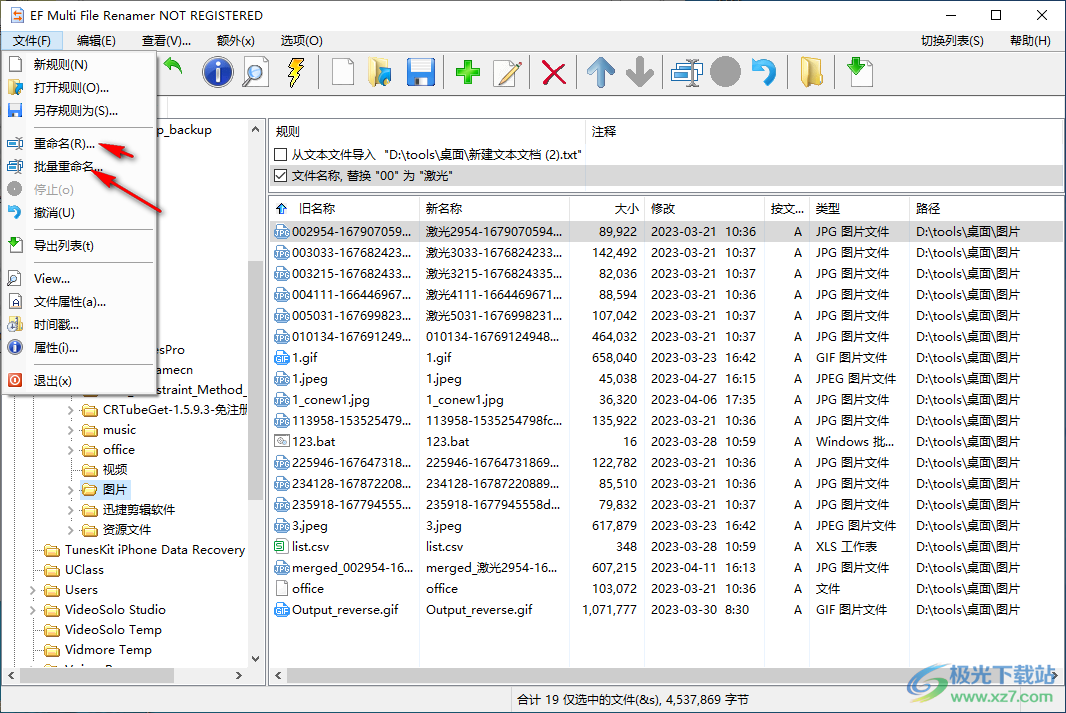Click the yellow folder toolbar icon
Screen dimensions: 1066x713
point(811,72)
